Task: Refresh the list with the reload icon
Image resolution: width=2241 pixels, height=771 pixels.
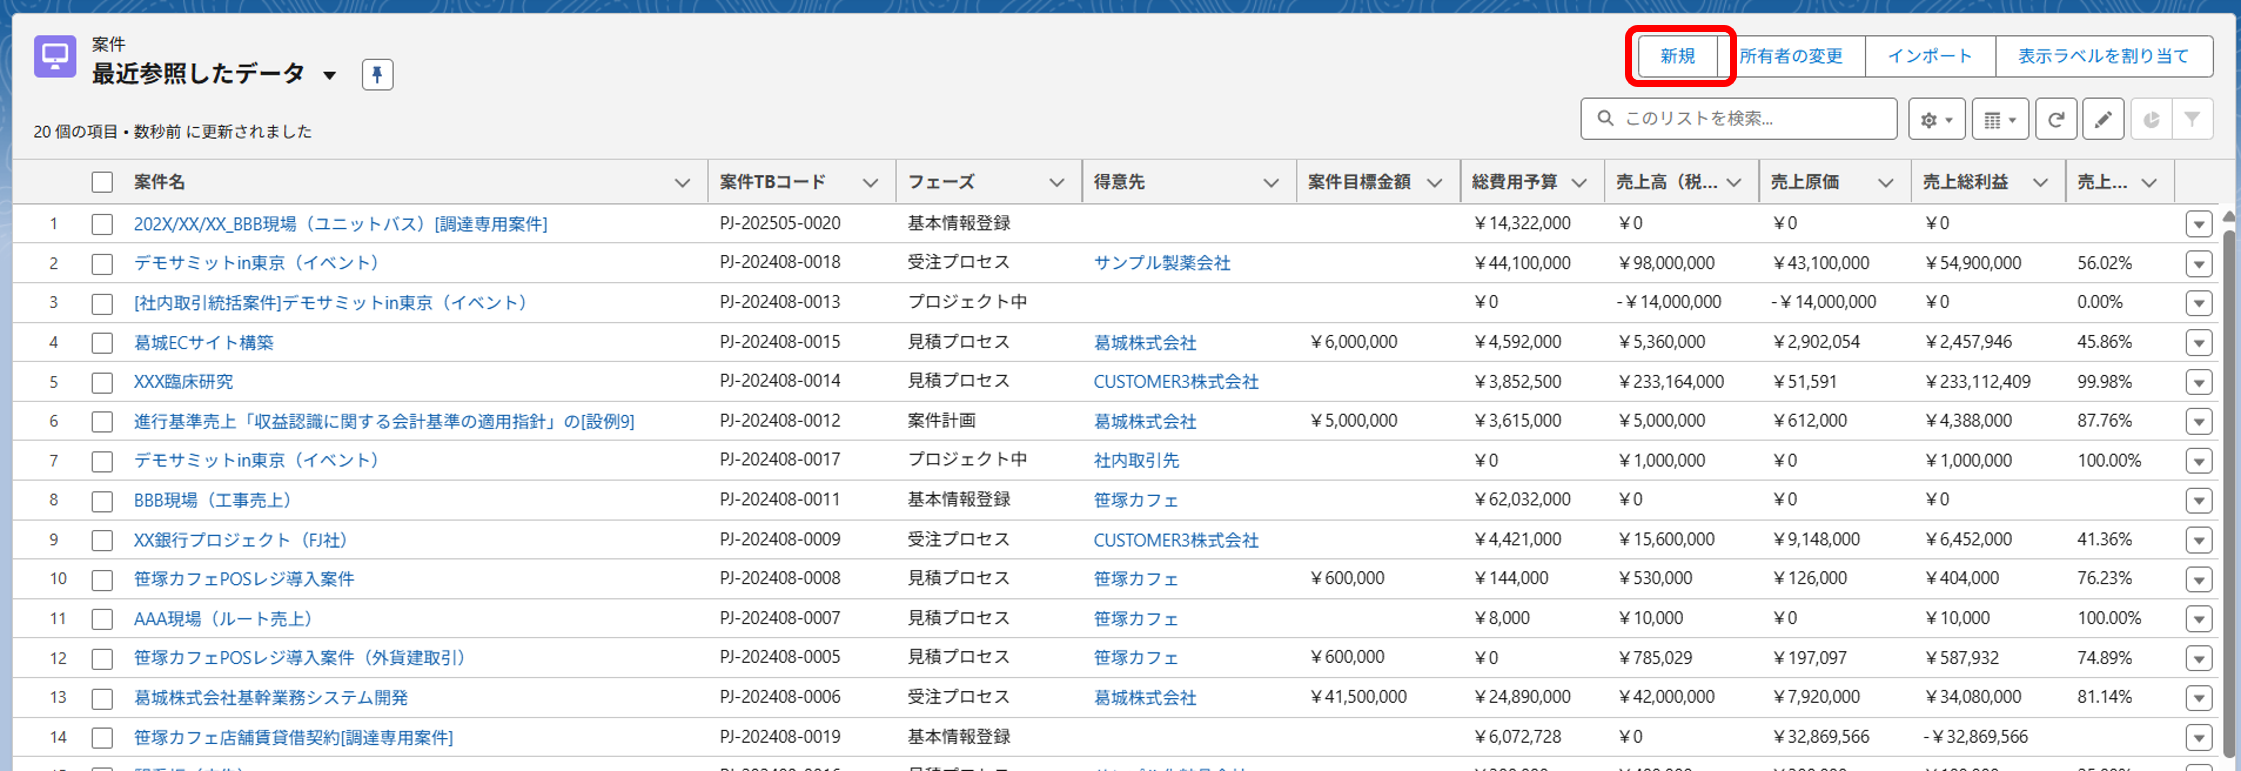Action: point(2056,119)
